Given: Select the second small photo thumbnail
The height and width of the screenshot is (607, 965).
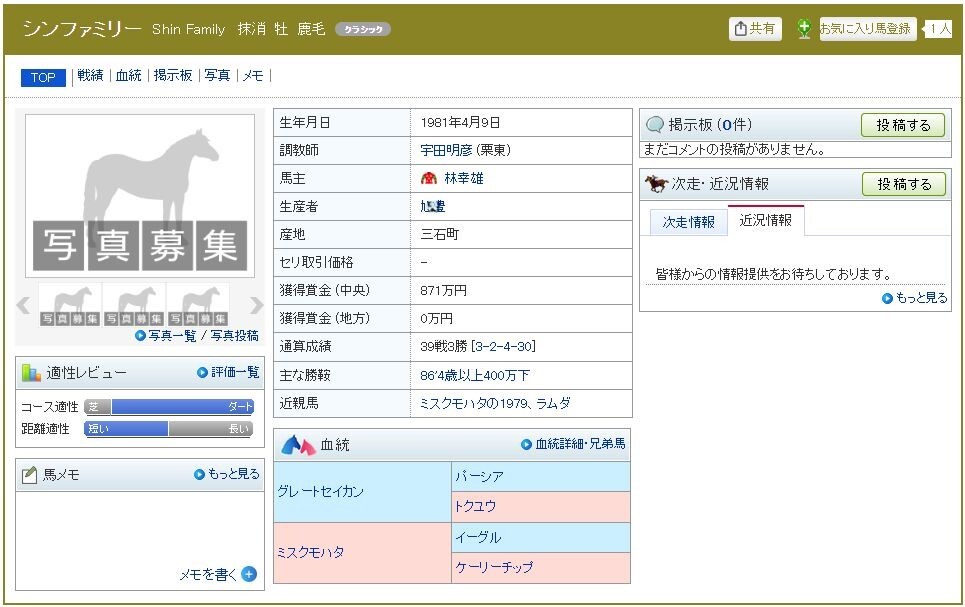Looking at the screenshot, I should pos(134,304).
